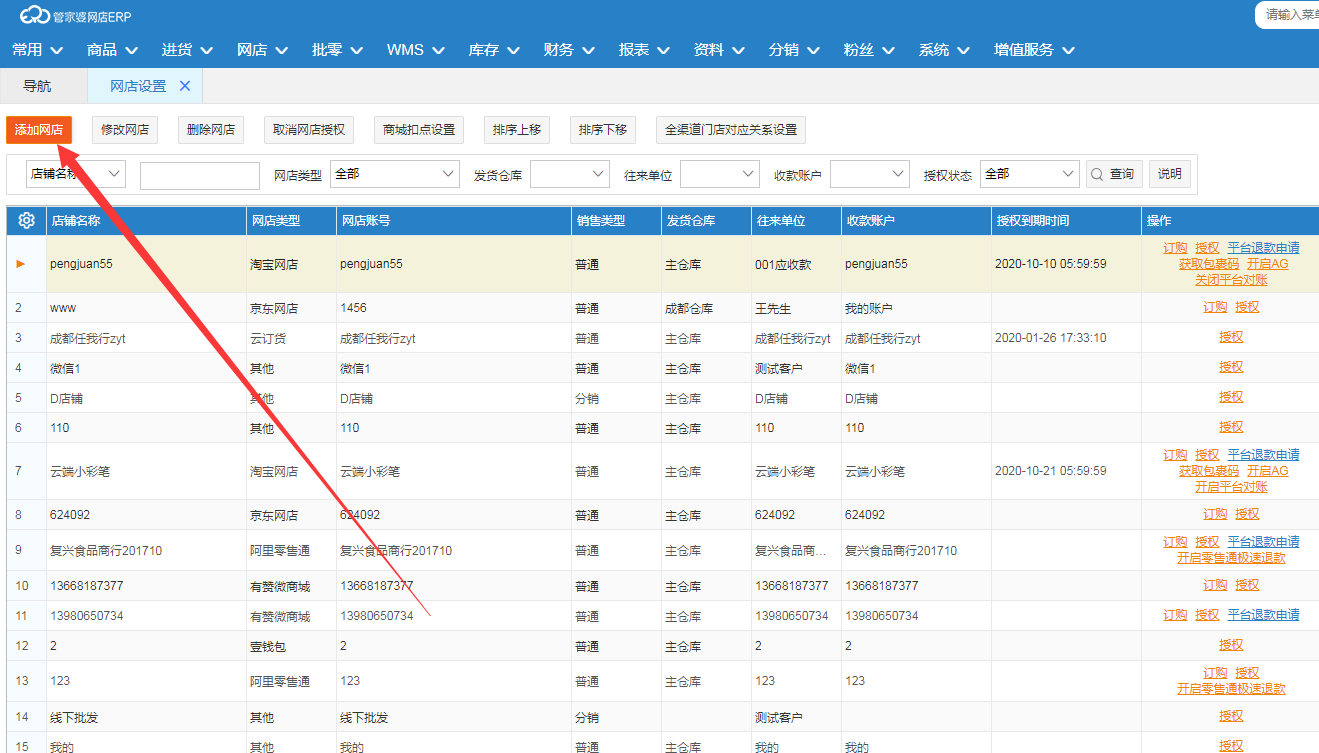The image size is (1319, 753).
Task: Expand the 发货仓库 dropdown
Action: [x=570, y=174]
